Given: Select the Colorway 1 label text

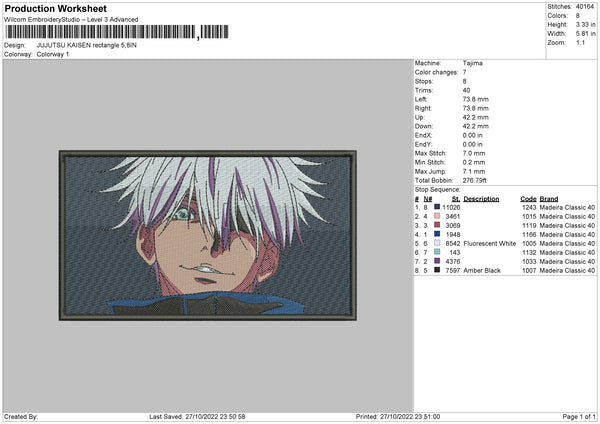Looking at the screenshot, I should [54, 54].
